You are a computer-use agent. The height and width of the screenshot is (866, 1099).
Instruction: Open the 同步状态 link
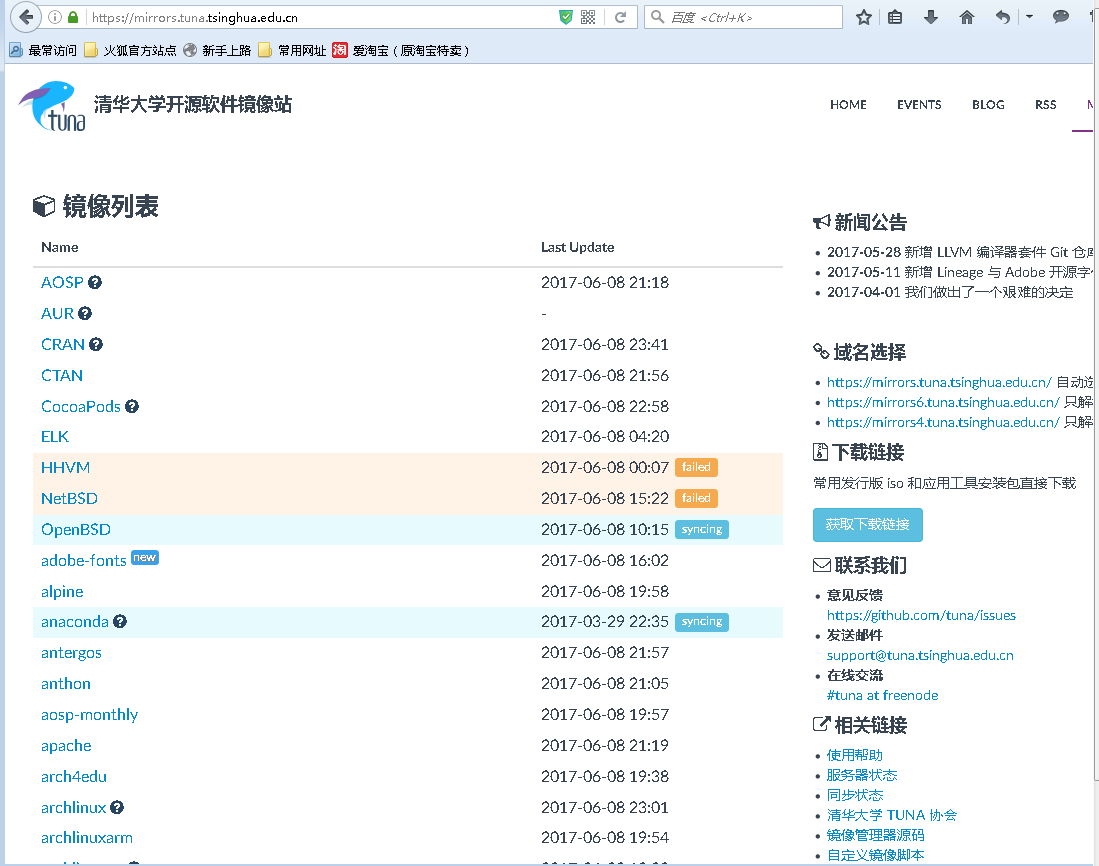pyautogui.click(x=854, y=795)
